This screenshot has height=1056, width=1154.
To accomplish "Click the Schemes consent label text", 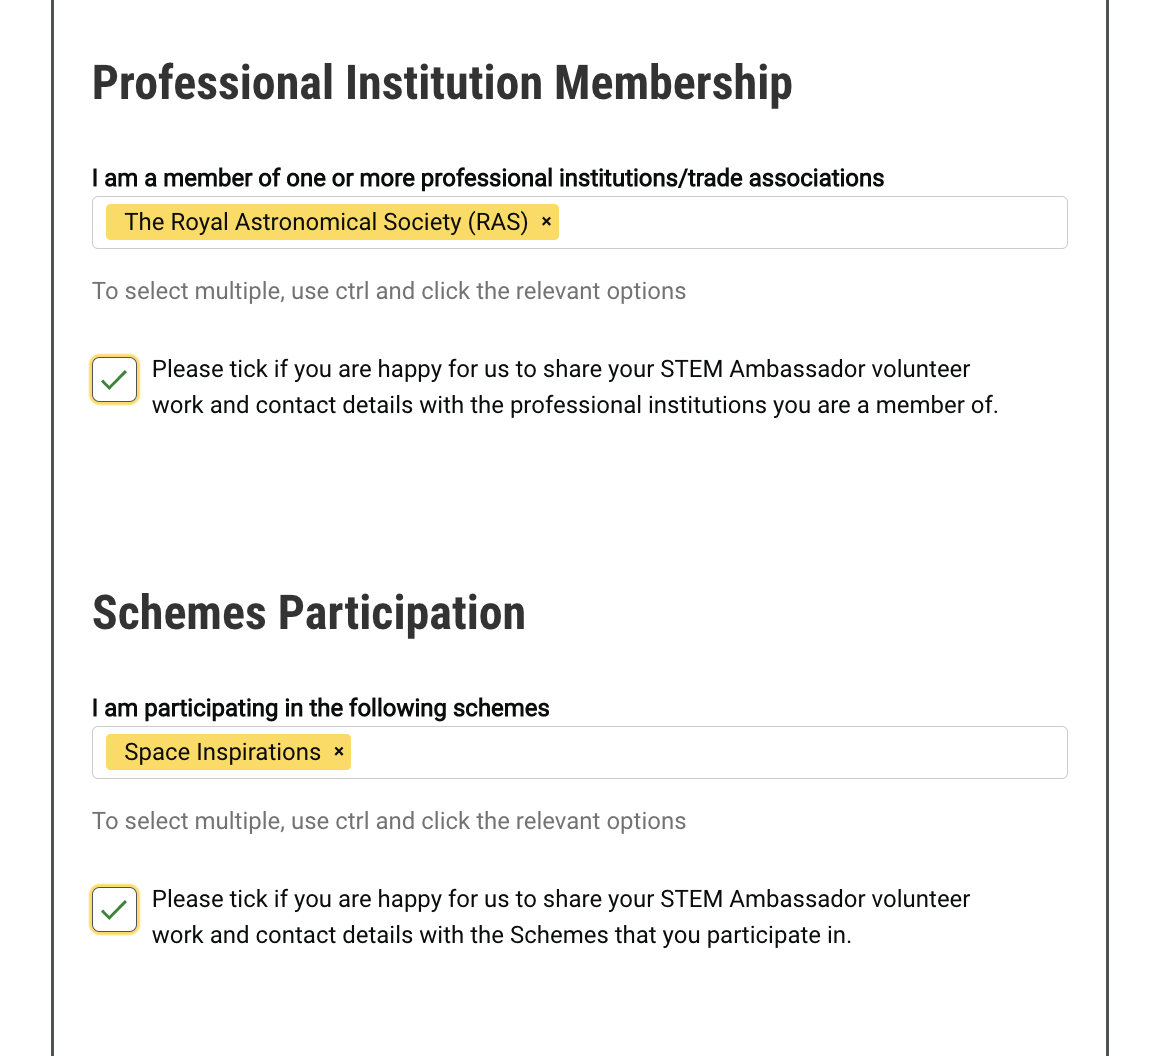I will click(560, 917).
